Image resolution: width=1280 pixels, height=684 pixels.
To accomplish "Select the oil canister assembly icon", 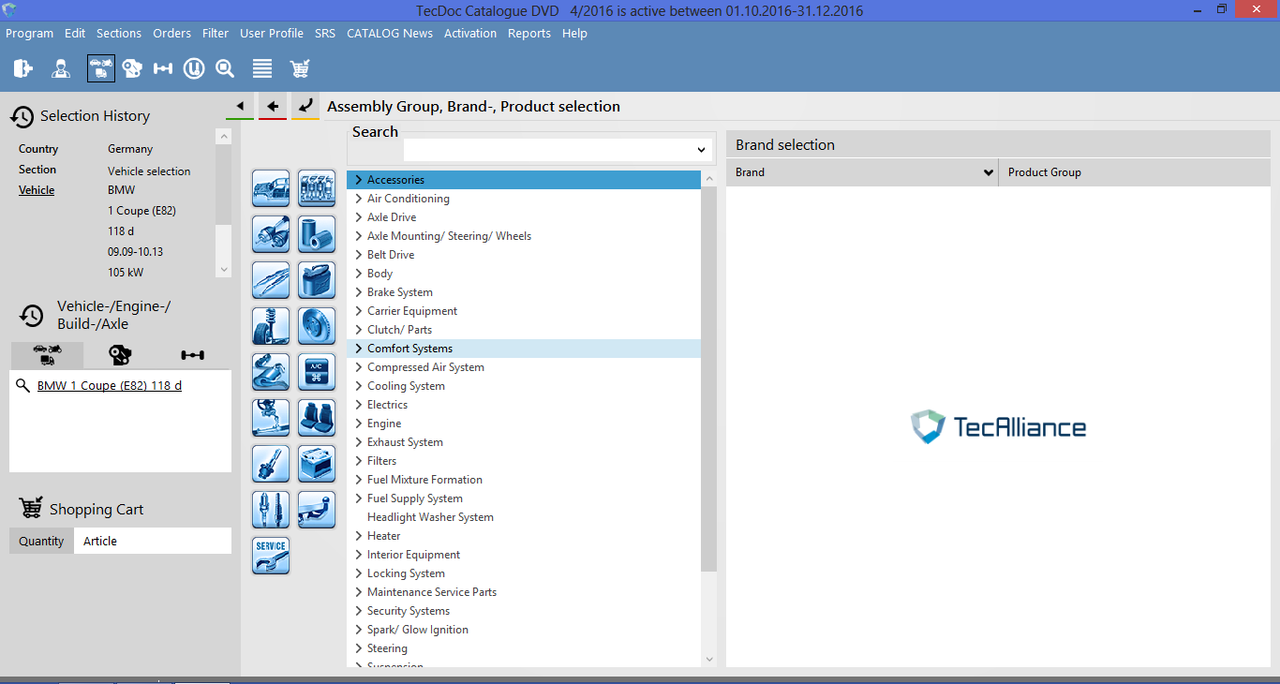I will coord(317,280).
